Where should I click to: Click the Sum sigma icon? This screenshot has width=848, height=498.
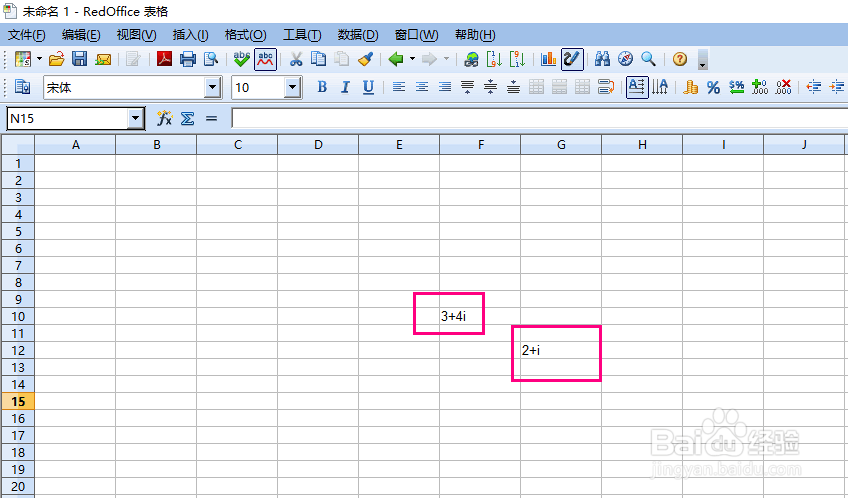[x=187, y=118]
